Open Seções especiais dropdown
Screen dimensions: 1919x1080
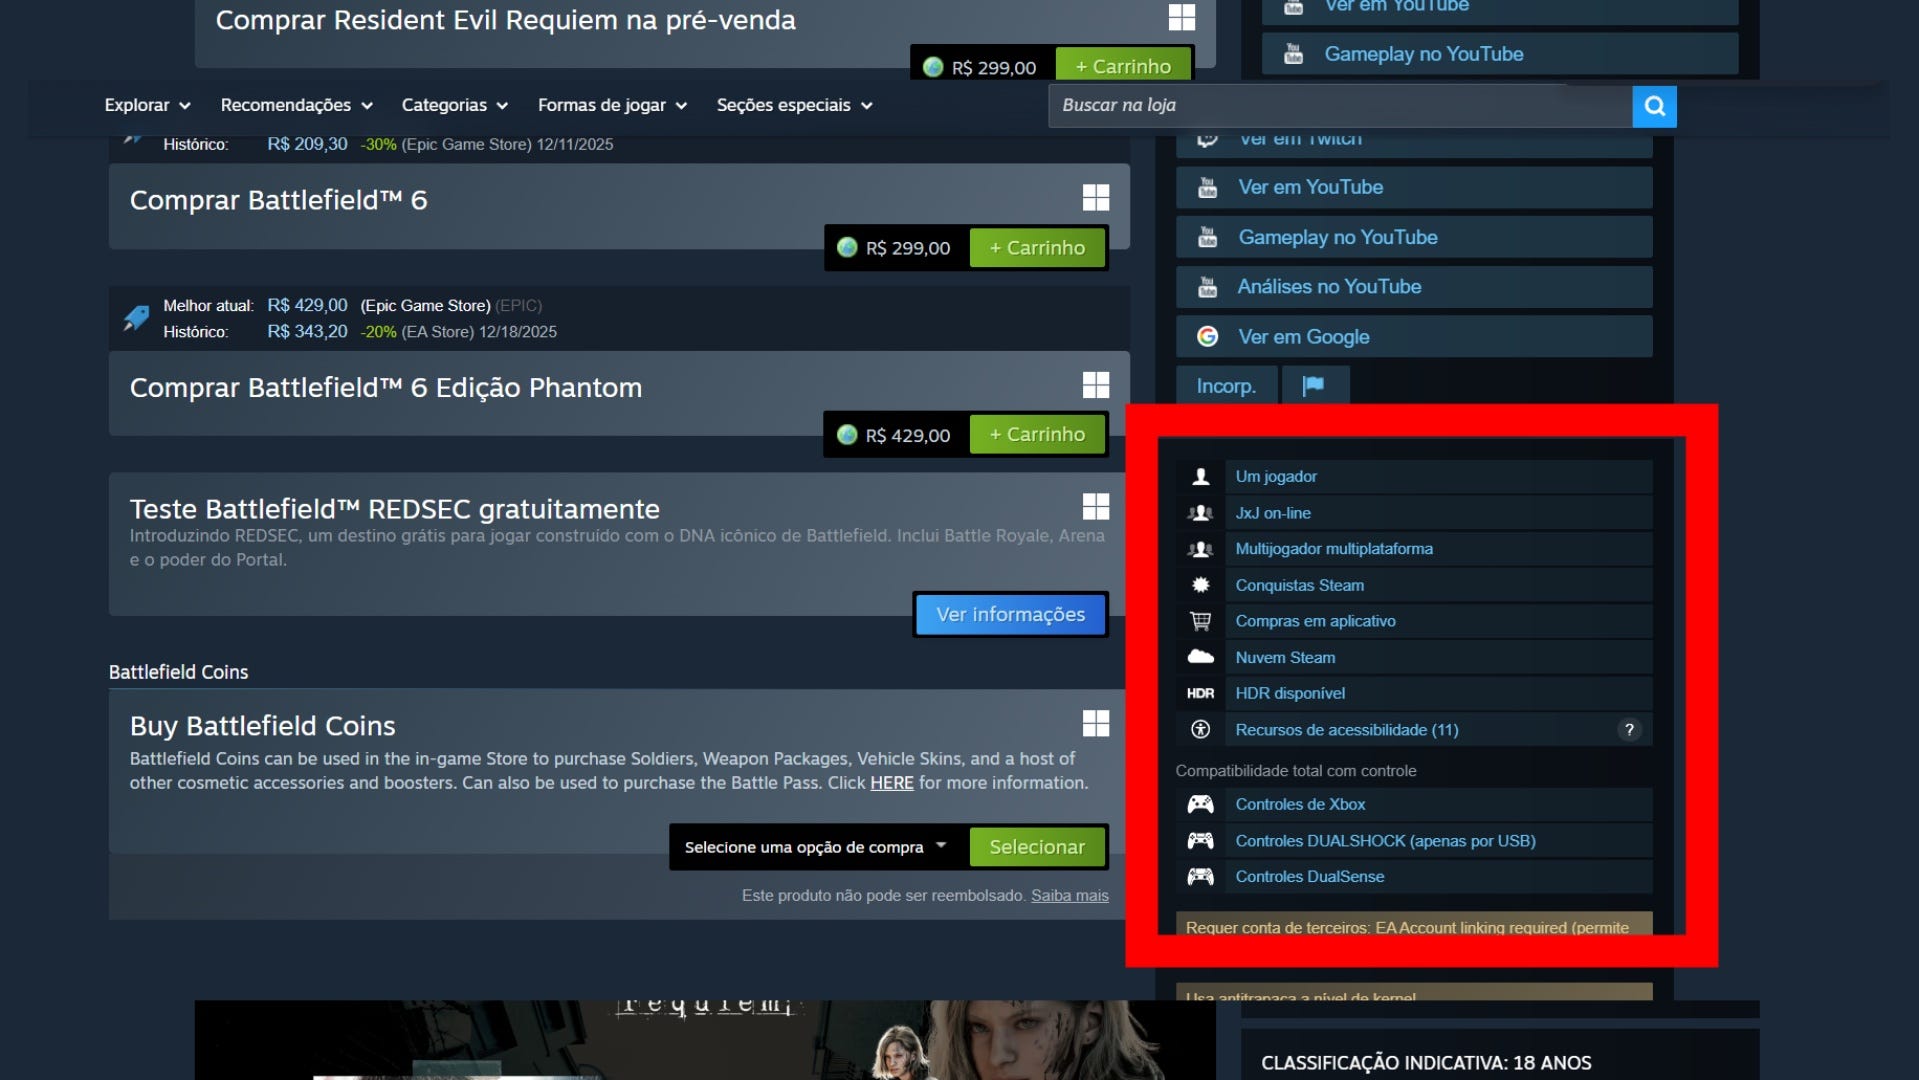(794, 105)
